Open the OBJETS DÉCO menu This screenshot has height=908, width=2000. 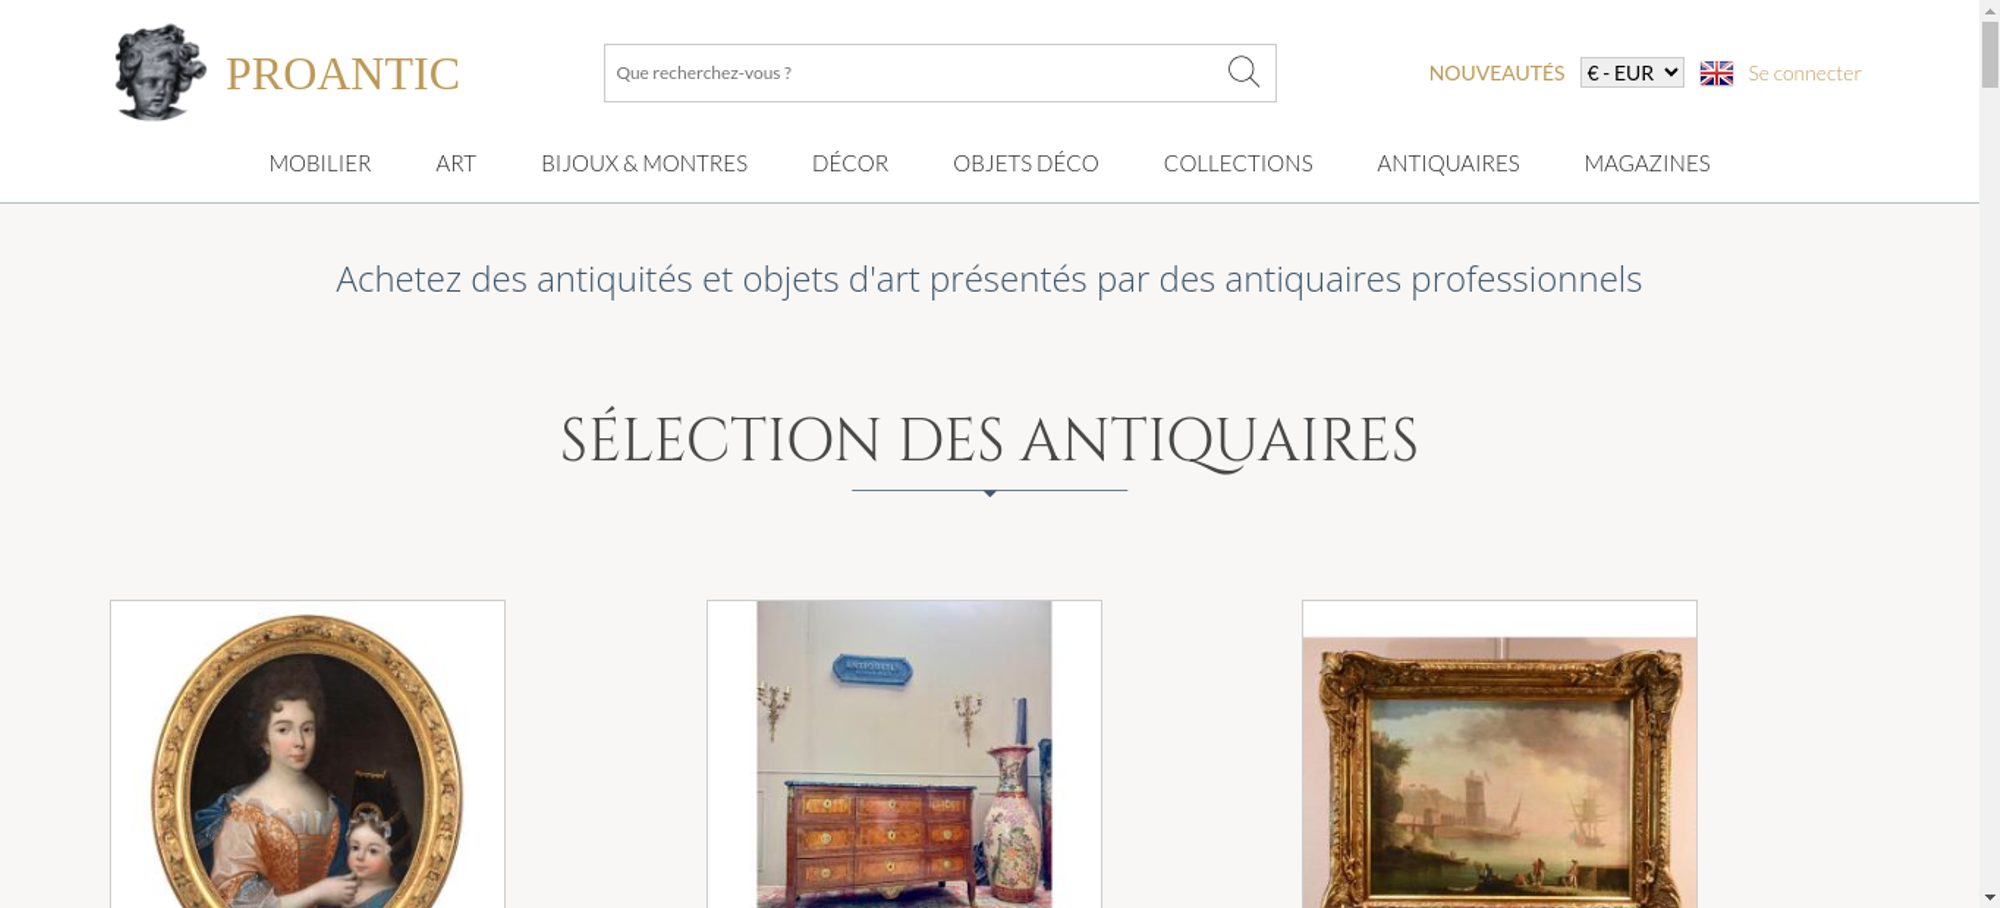pos(1026,164)
